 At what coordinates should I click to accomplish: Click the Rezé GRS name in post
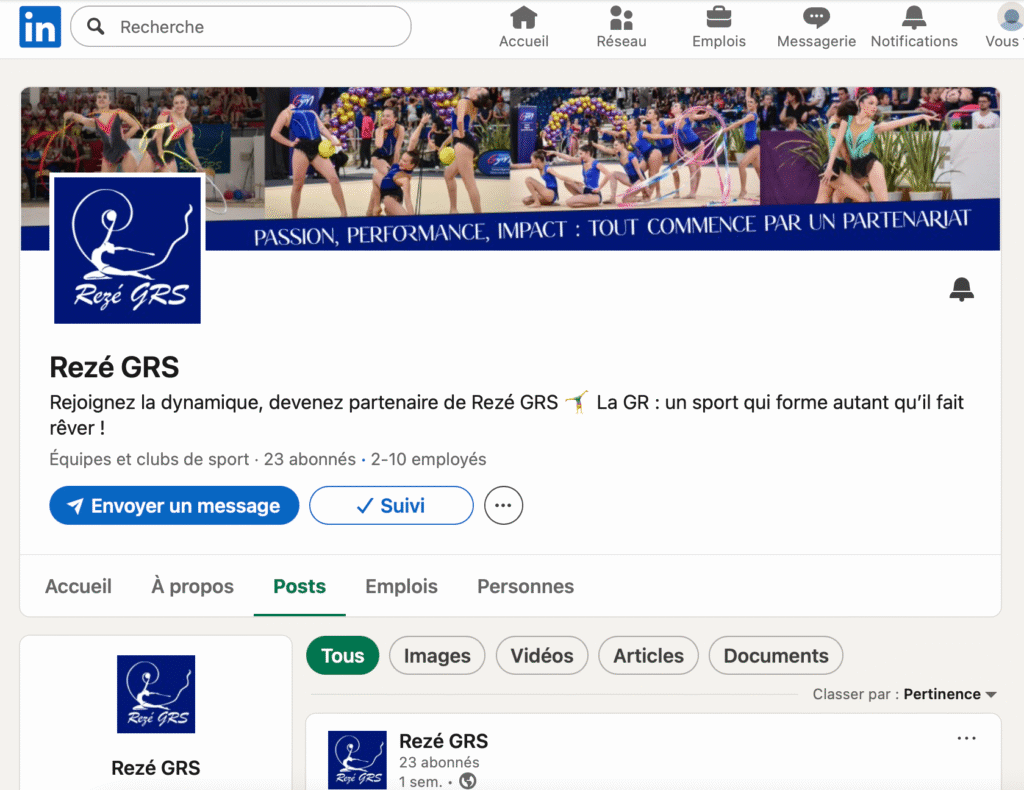(x=443, y=742)
